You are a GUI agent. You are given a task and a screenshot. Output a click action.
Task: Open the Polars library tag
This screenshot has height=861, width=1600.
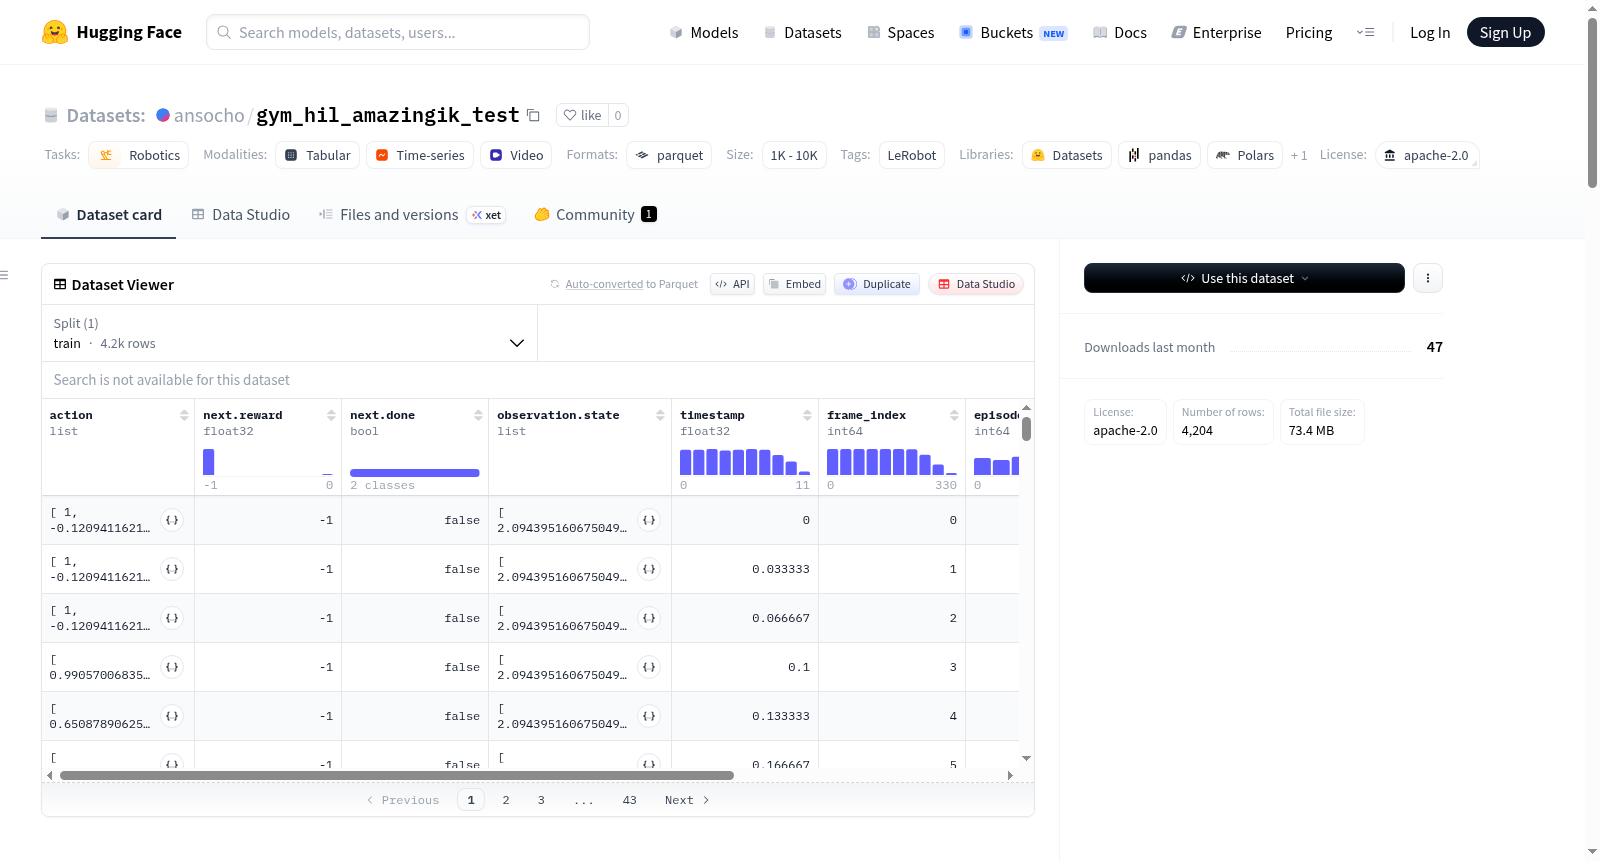pyautogui.click(x=1245, y=155)
